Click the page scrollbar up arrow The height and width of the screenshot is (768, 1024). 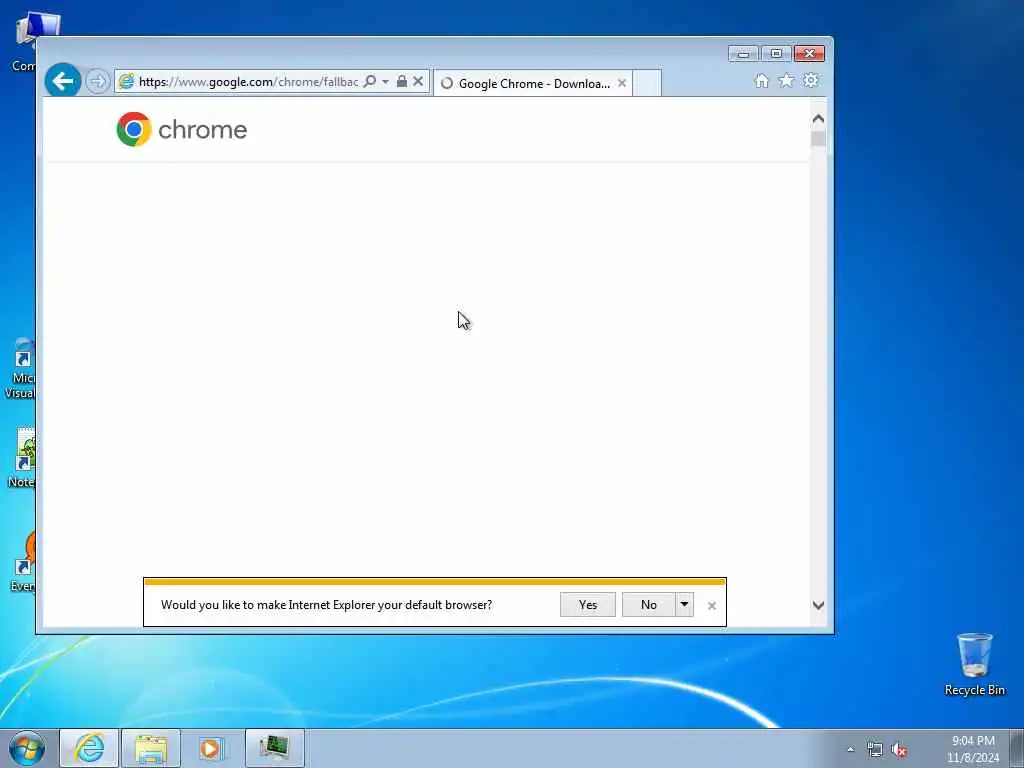click(x=818, y=119)
